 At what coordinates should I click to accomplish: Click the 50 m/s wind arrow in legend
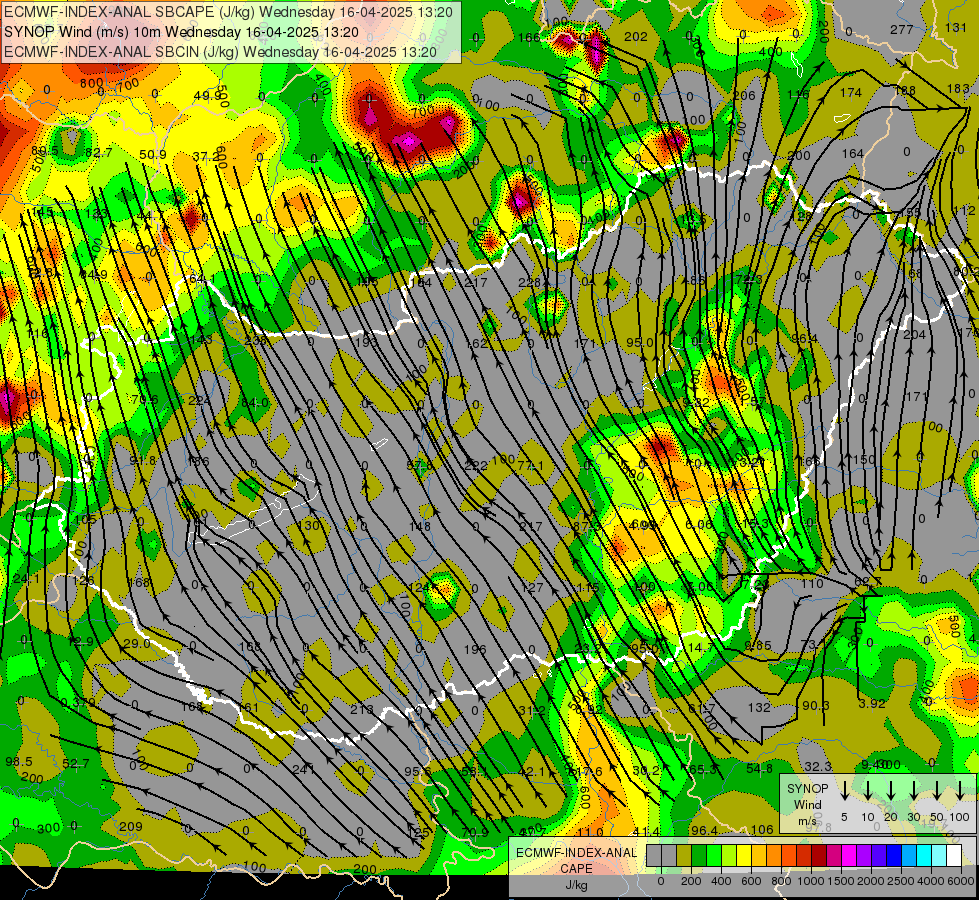pos(937,791)
